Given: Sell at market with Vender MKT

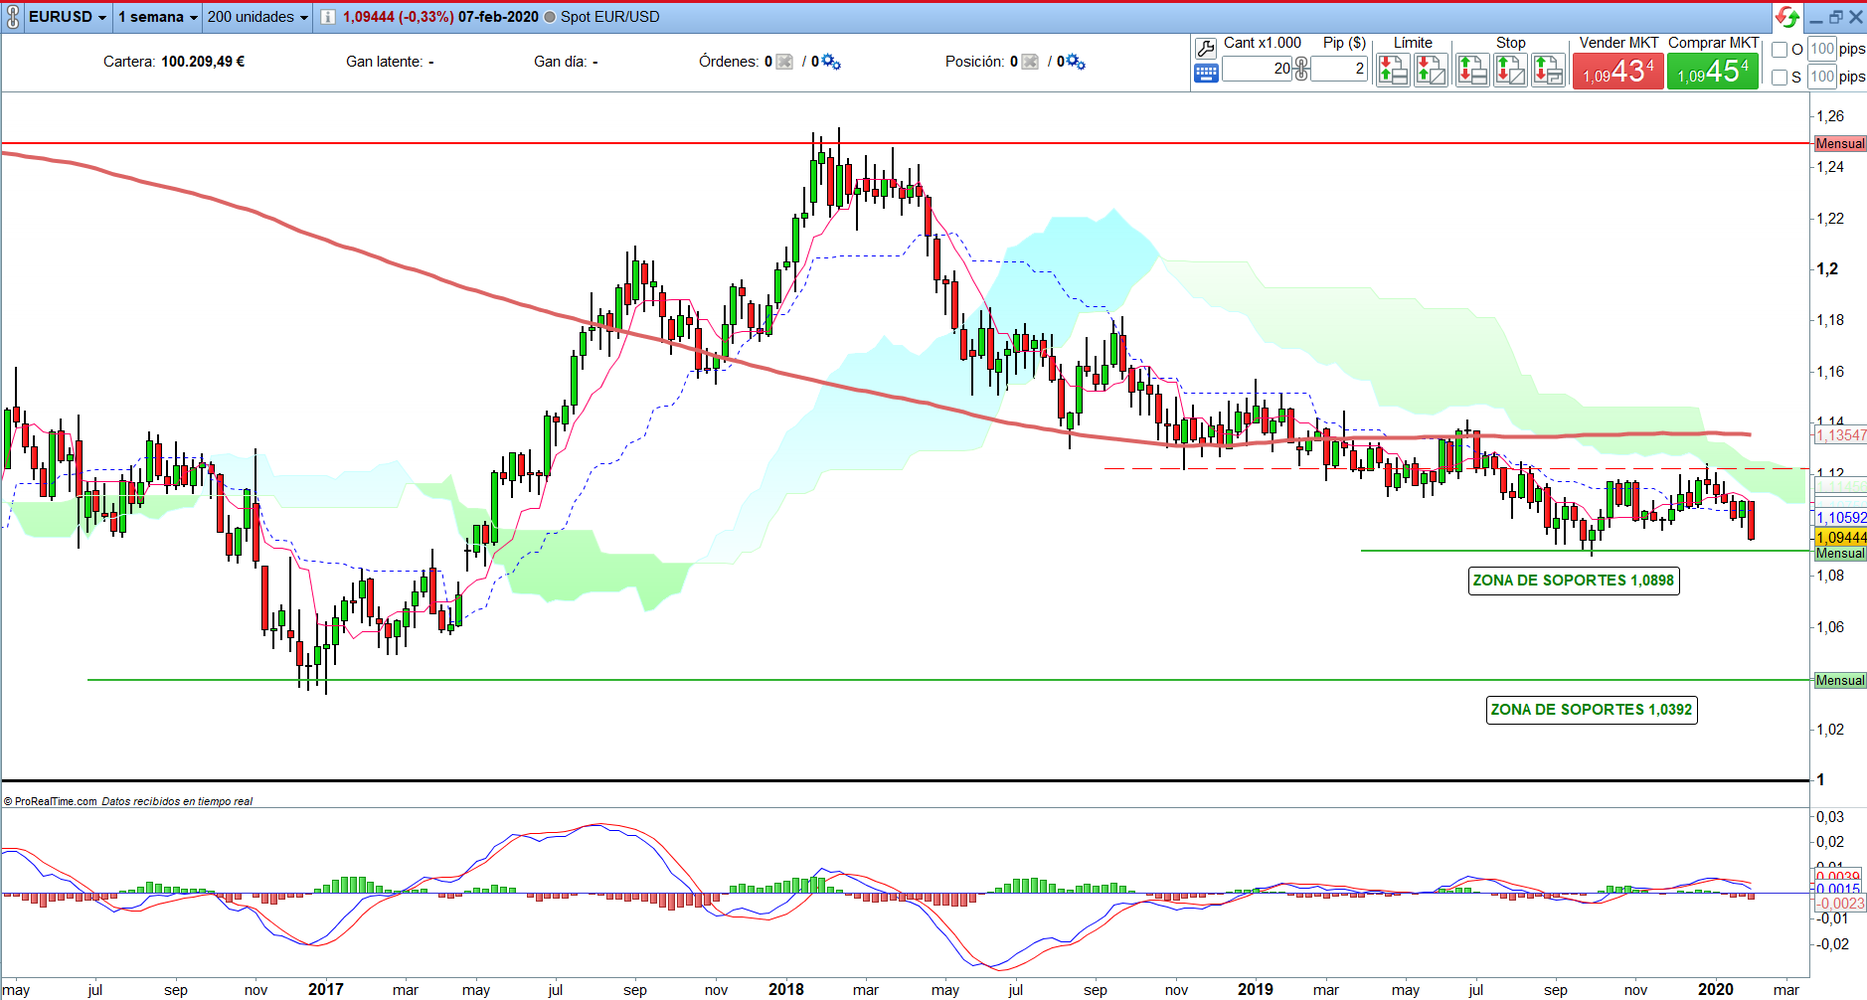Looking at the screenshot, I should click(1618, 71).
